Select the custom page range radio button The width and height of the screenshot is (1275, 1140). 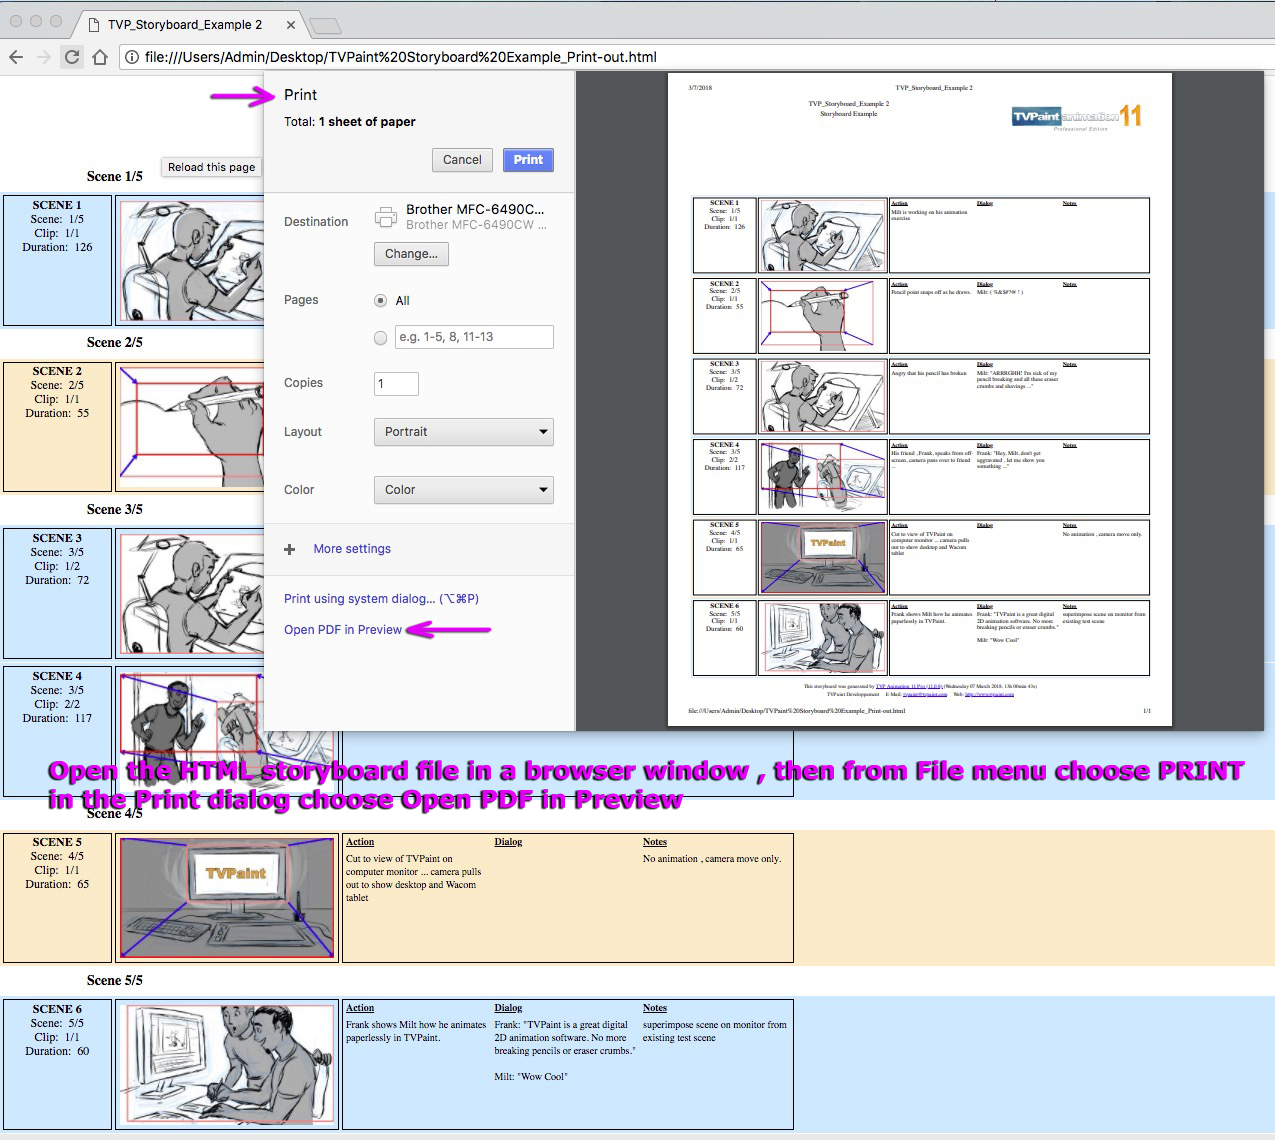pyautogui.click(x=380, y=338)
